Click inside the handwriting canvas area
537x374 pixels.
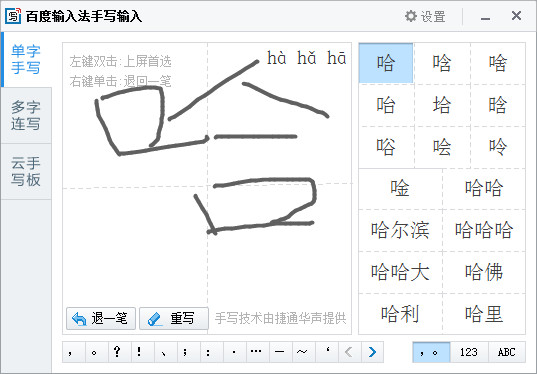pos(207,188)
